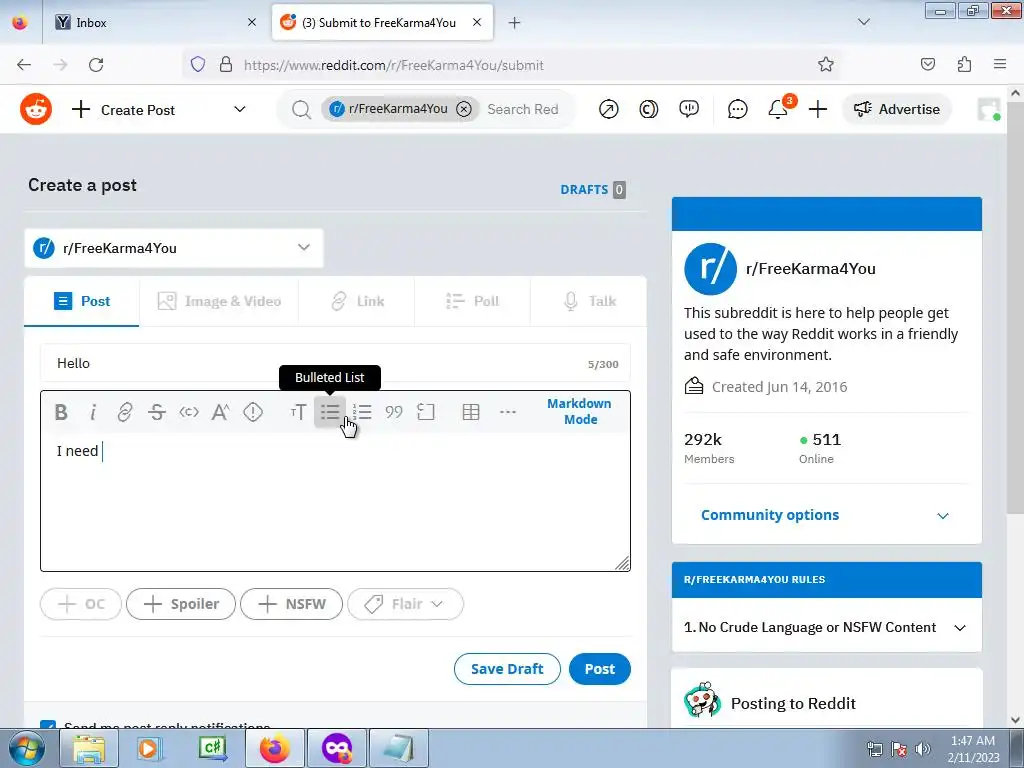Open the user profile menu
Image resolution: width=1024 pixels, height=768 pixels.
point(989,109)
